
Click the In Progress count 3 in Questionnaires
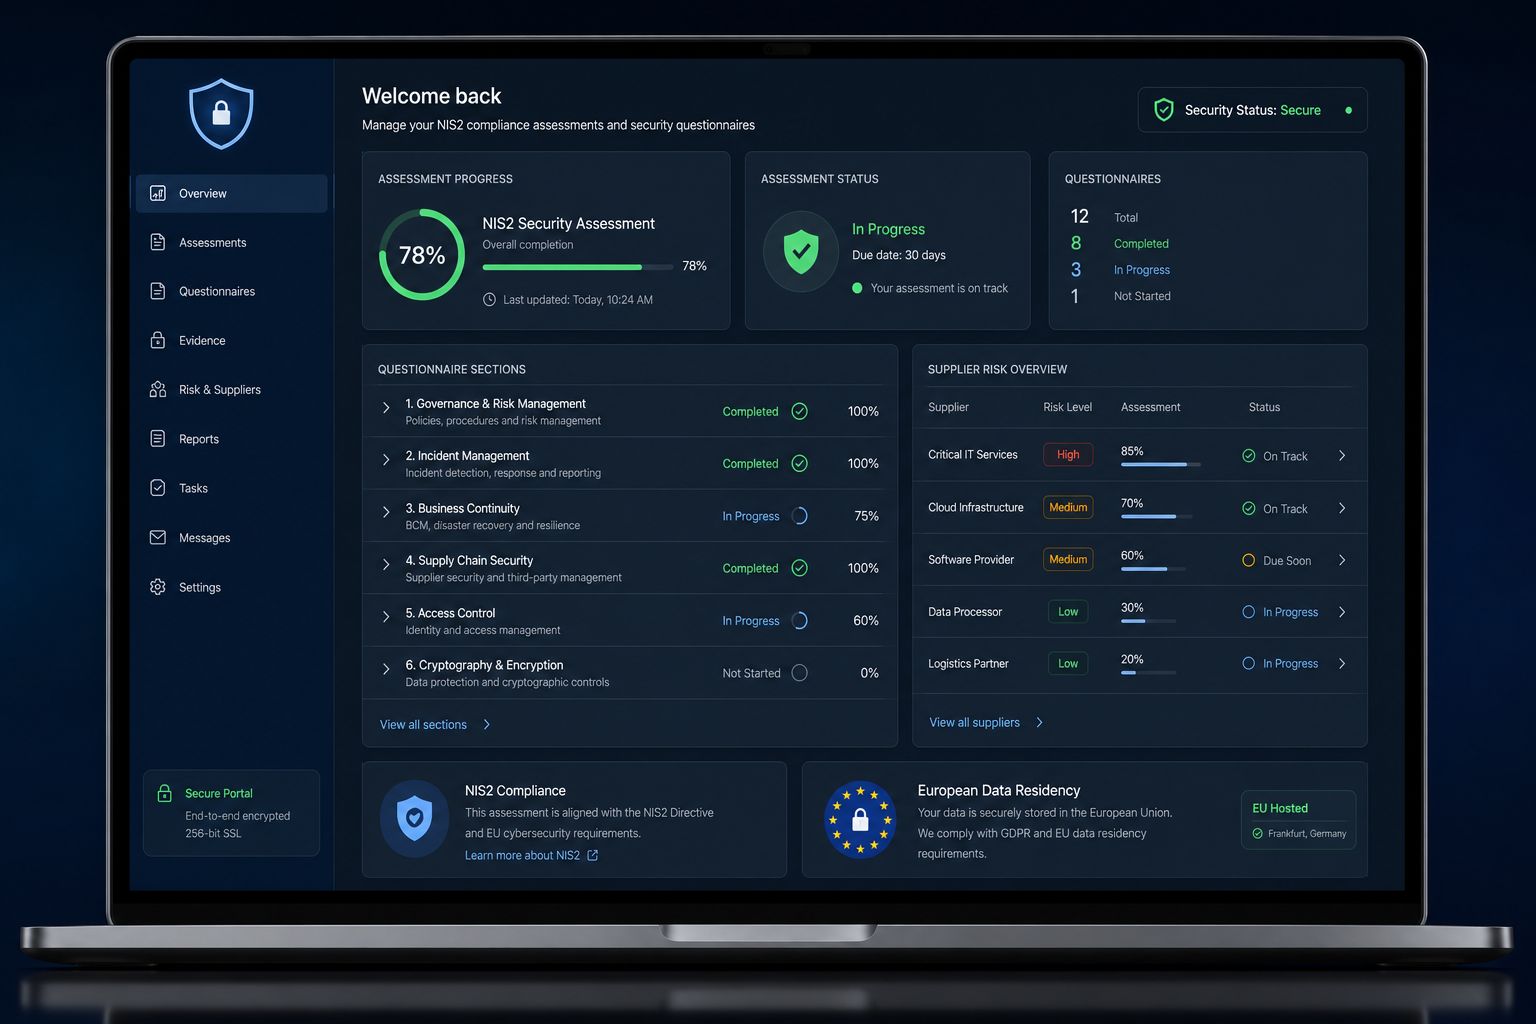coord(1076,270)
